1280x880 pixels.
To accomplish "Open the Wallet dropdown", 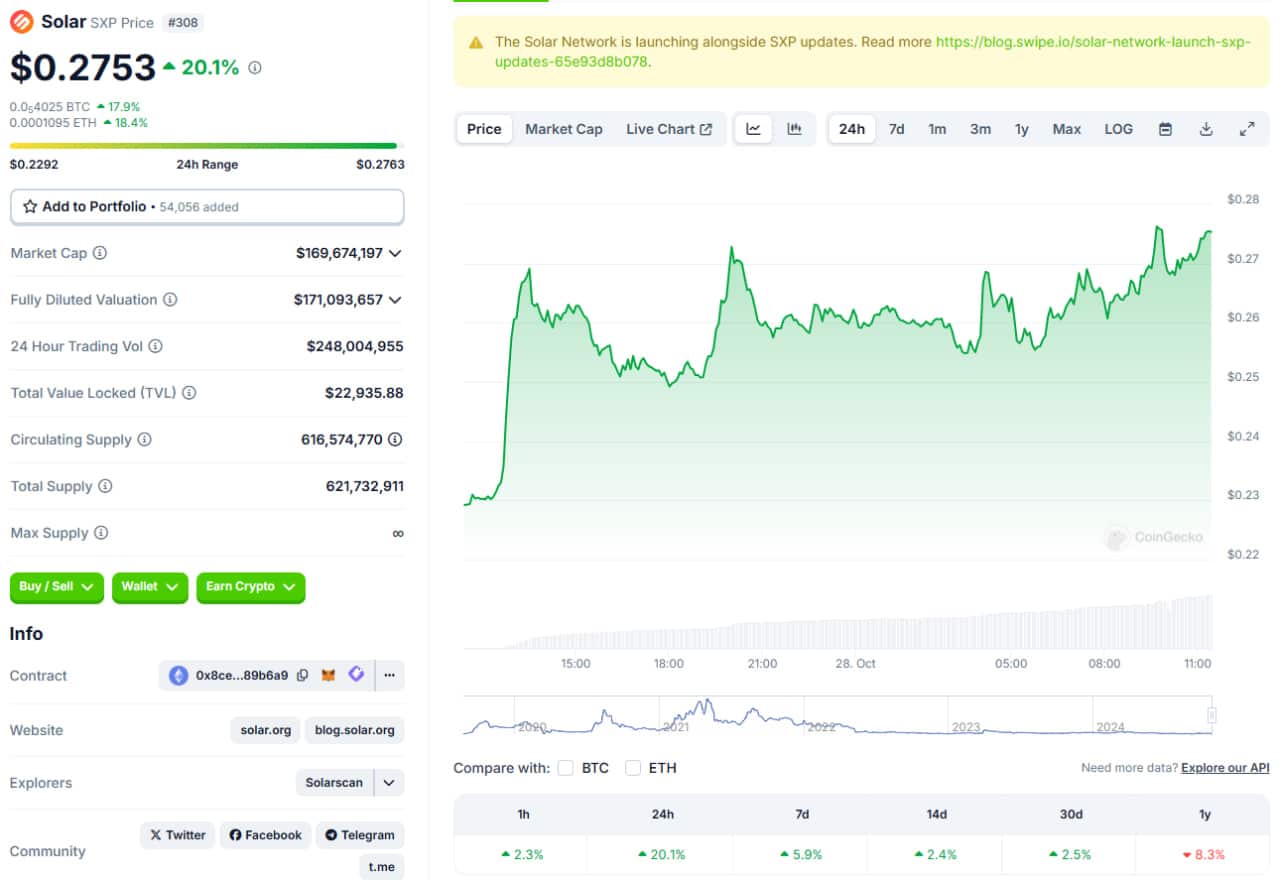I will pos(150,587).
